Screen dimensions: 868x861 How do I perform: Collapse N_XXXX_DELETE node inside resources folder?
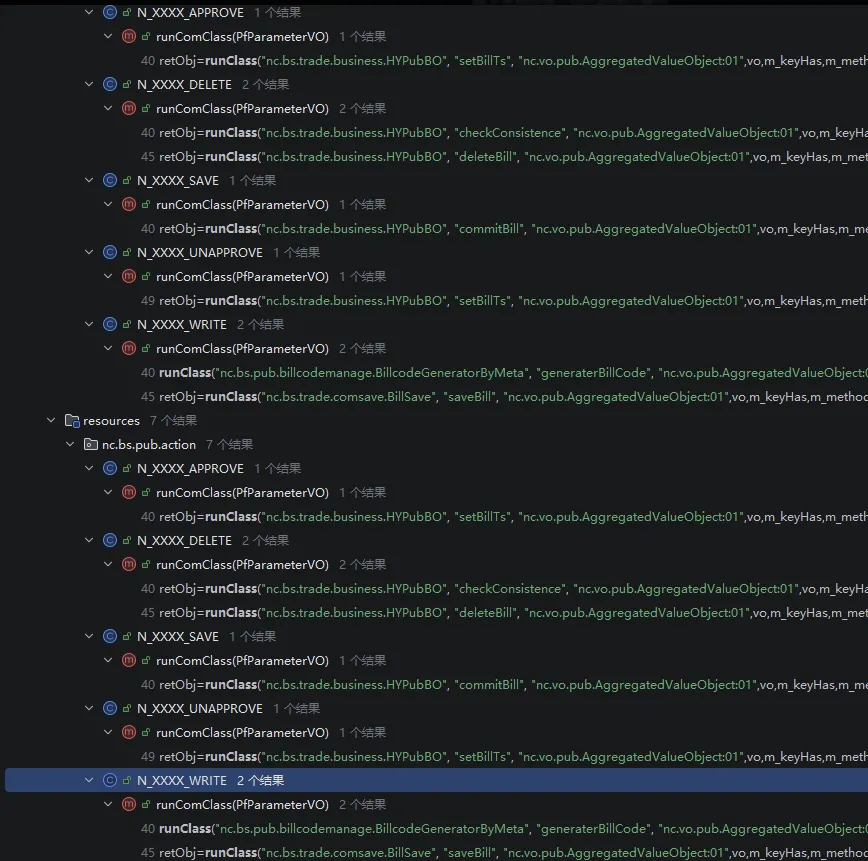(x=89, y=541)
